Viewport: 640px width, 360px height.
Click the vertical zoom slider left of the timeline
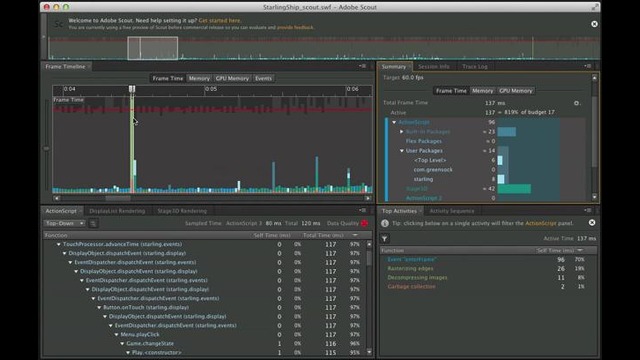click(47, 149)
